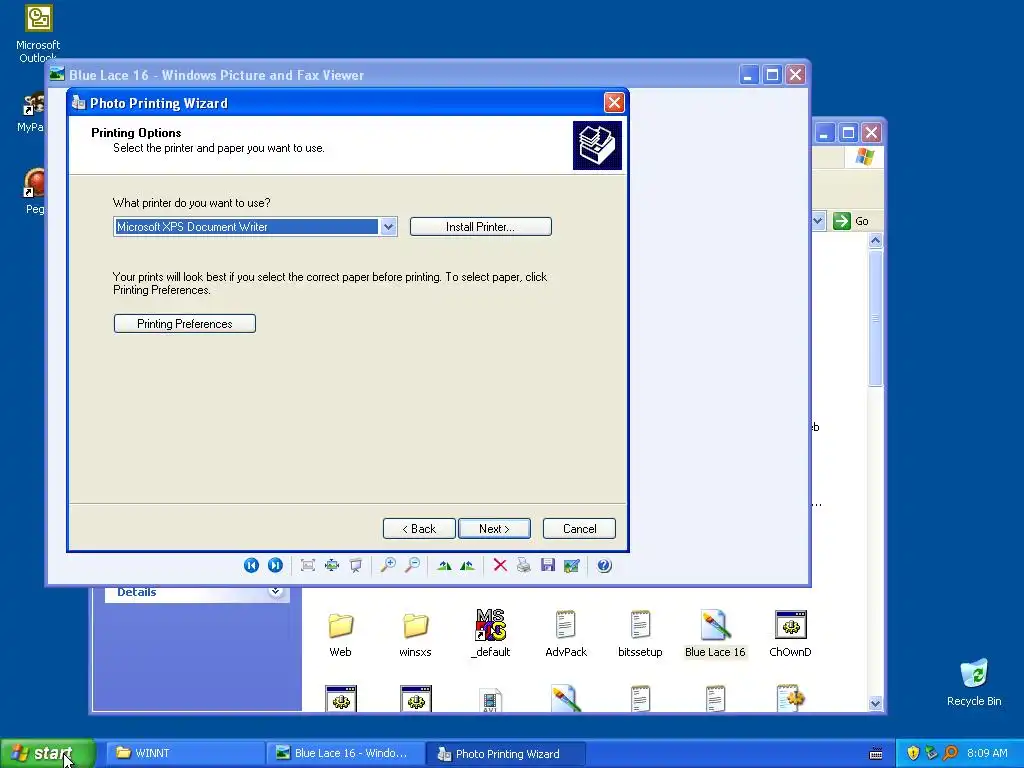This screenshot has height=768, width=1024.
Task: Open the Web folder in WINNT window
Action: pos(340,634)
